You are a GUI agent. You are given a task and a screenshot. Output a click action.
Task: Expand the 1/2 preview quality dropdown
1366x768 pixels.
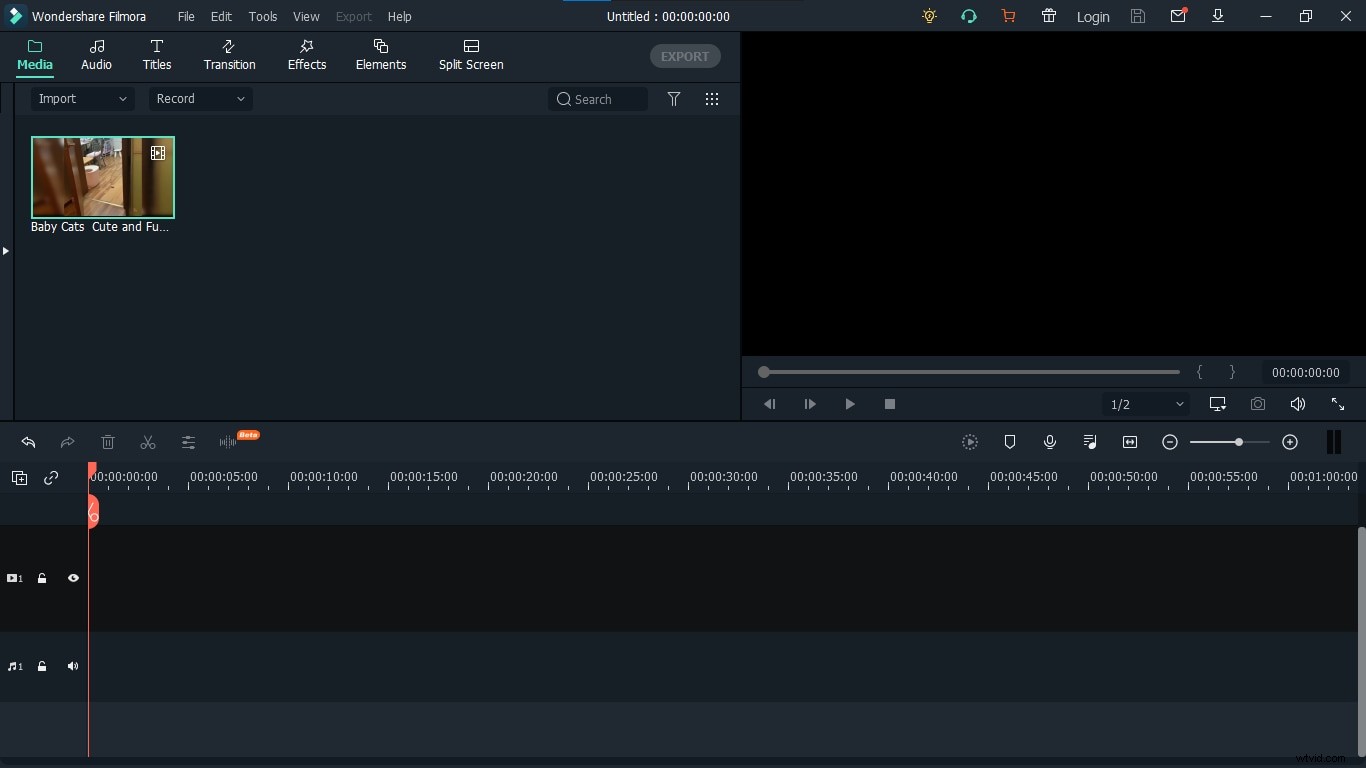[x=1145, y=404]
